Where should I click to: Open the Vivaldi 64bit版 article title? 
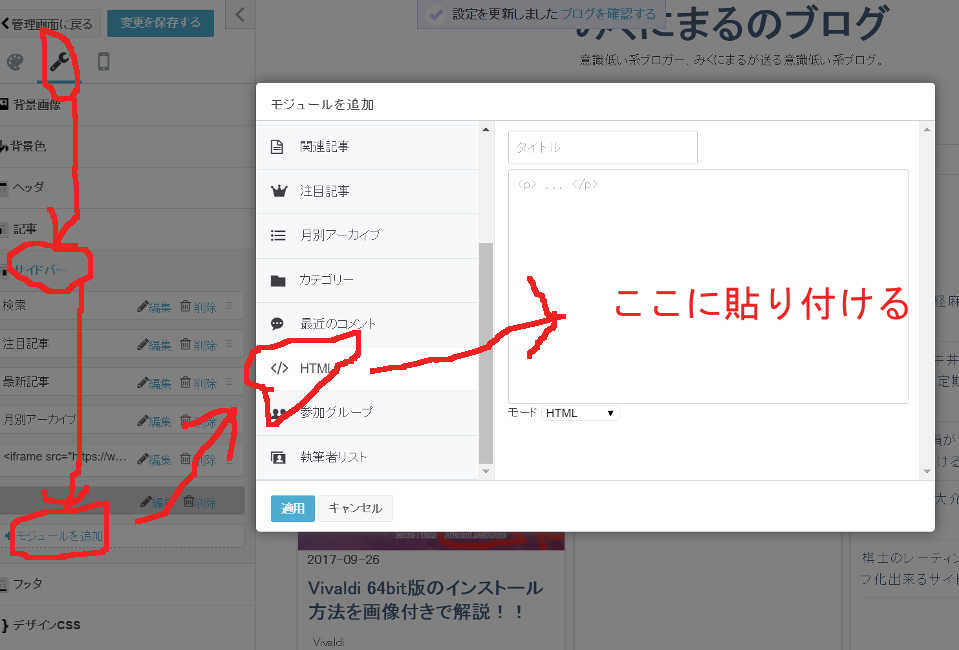coord(425,599)
